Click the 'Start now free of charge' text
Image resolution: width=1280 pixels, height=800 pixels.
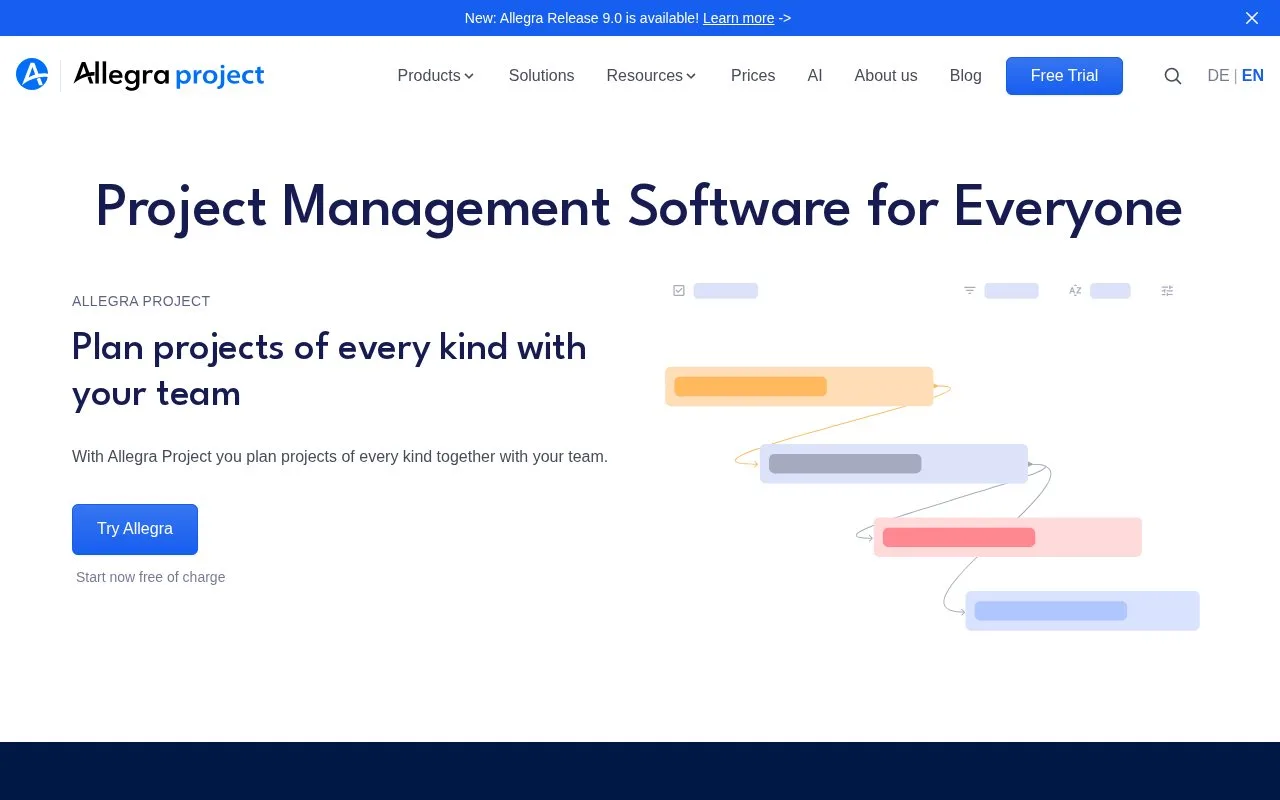151,577
